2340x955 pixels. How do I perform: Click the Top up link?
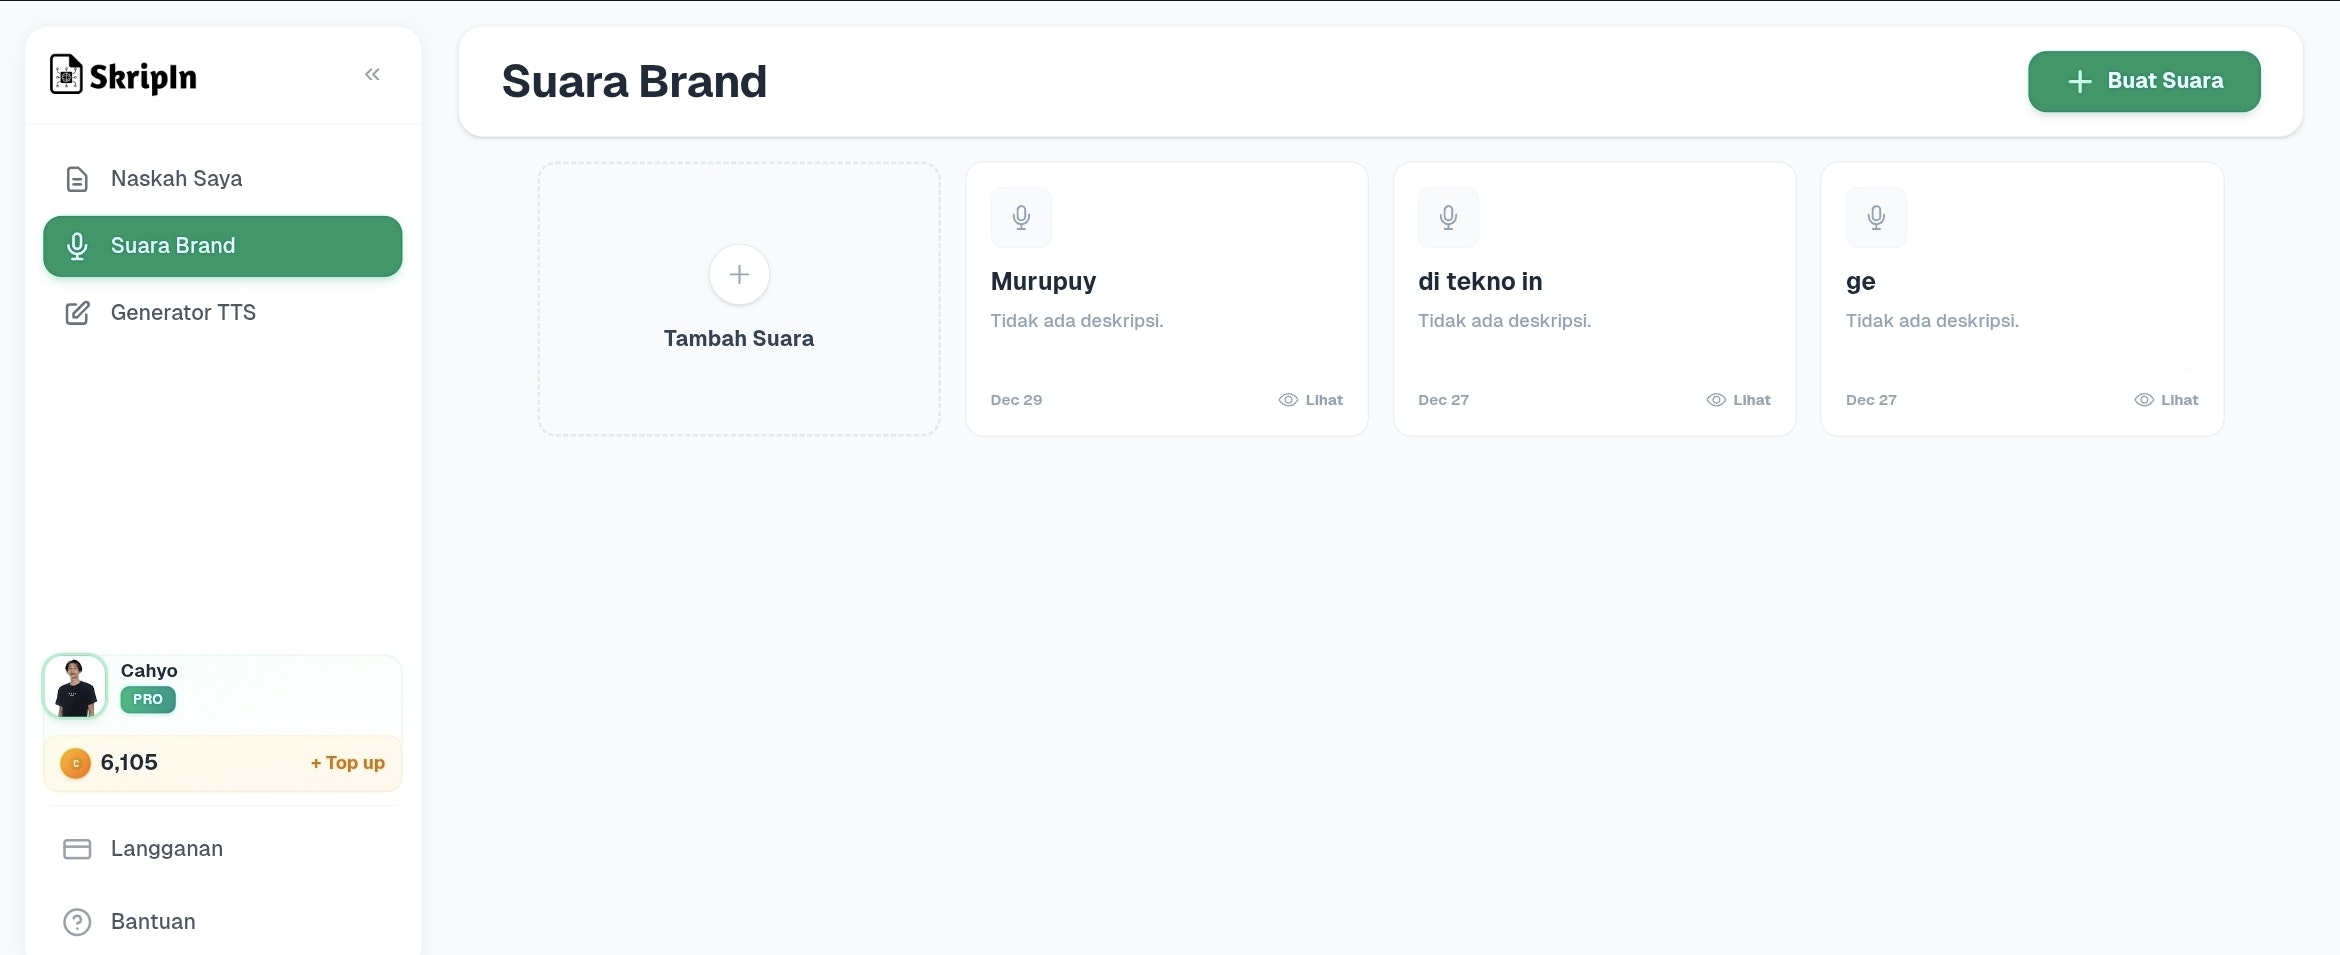[x=346, y=762]
